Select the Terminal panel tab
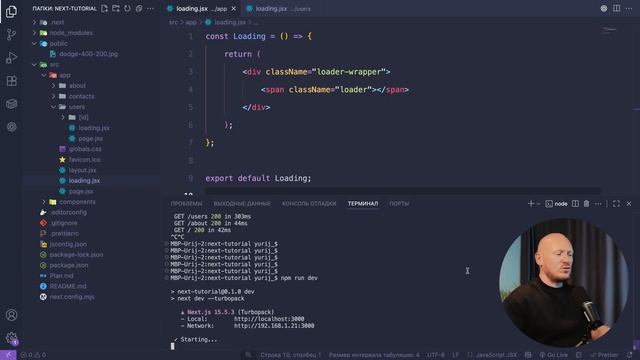 pyautogui.click(x=363, y=203)
